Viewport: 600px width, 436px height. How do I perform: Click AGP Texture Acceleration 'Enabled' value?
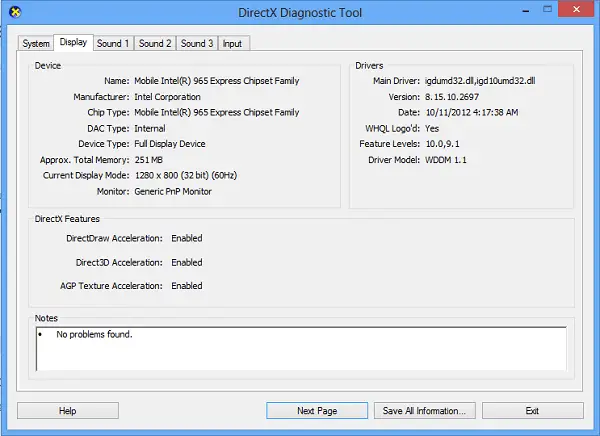[187, 286]
